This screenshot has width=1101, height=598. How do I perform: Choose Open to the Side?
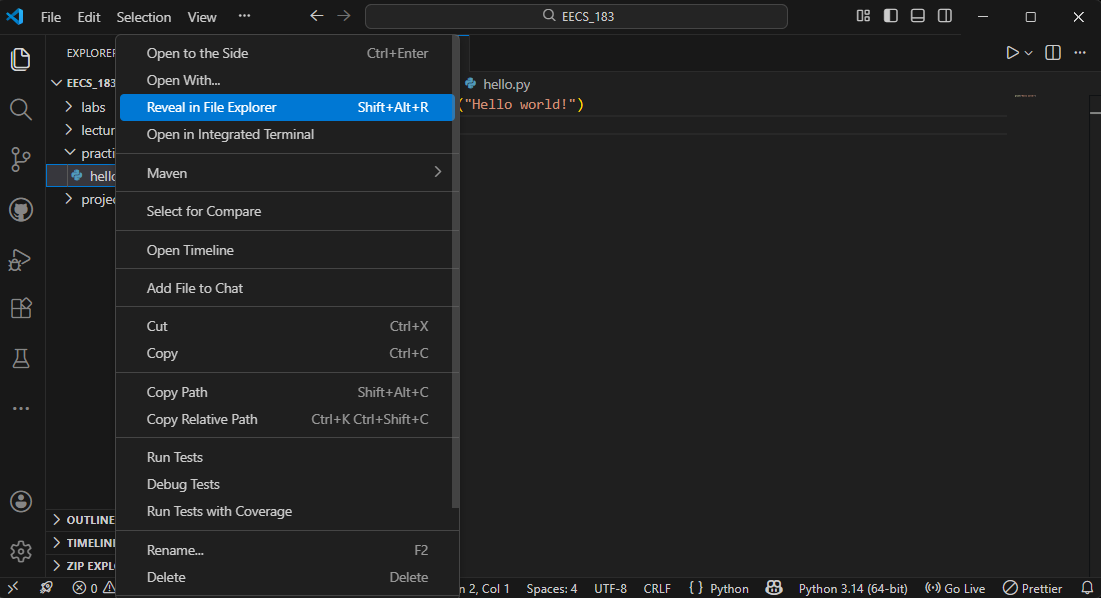click(287, 53)
